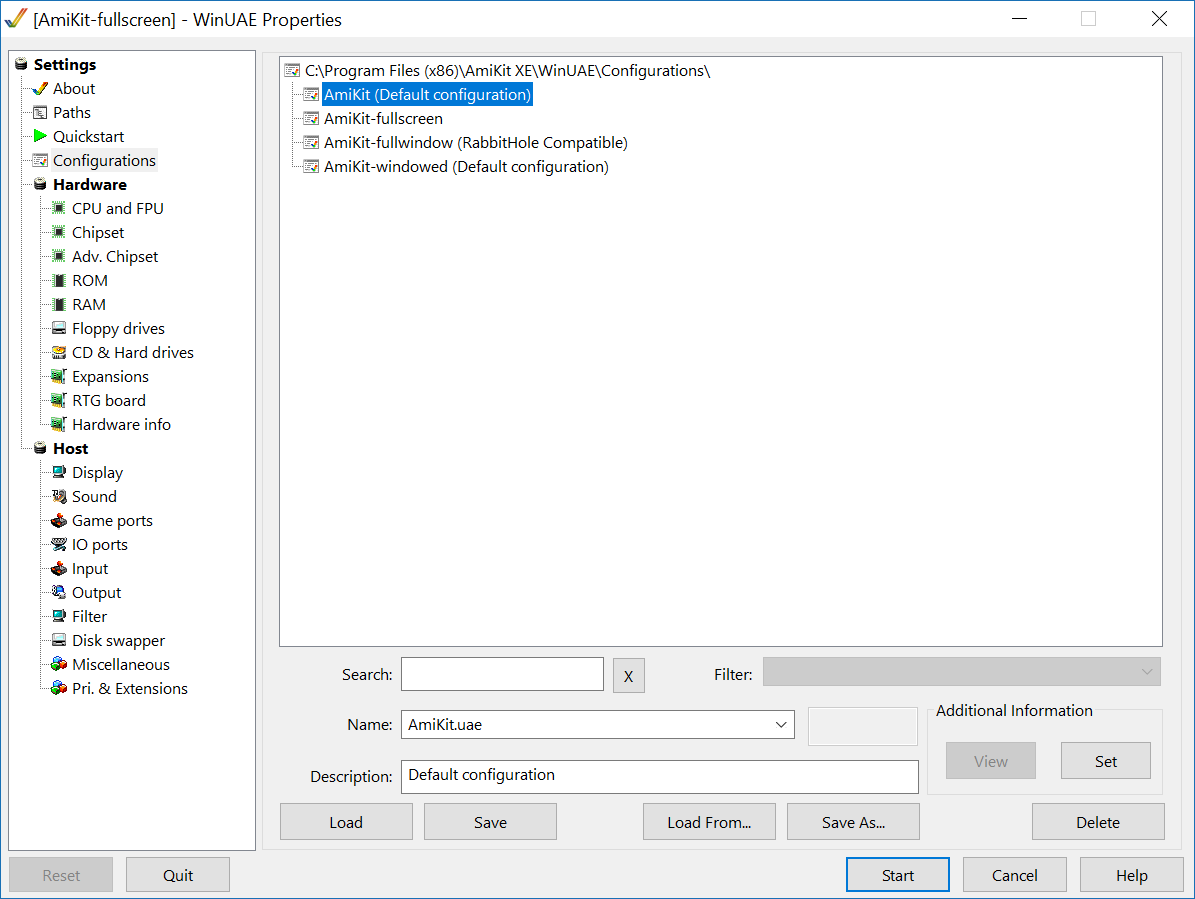Click the Load button
Image resolution: width=1195 pixels, height=899 pixels.
click(346, 822)
